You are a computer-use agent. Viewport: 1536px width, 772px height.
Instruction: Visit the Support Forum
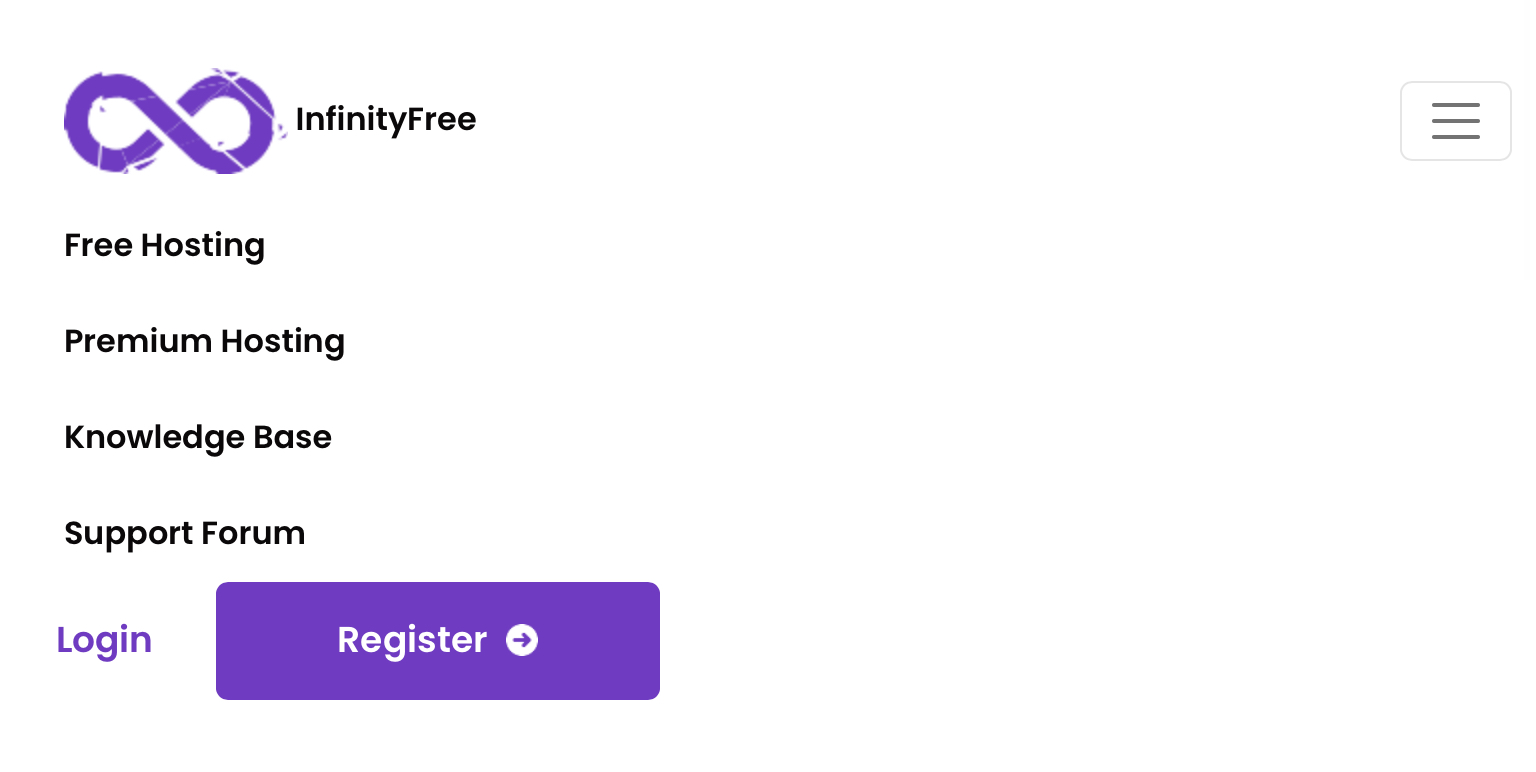coord(184,533)
